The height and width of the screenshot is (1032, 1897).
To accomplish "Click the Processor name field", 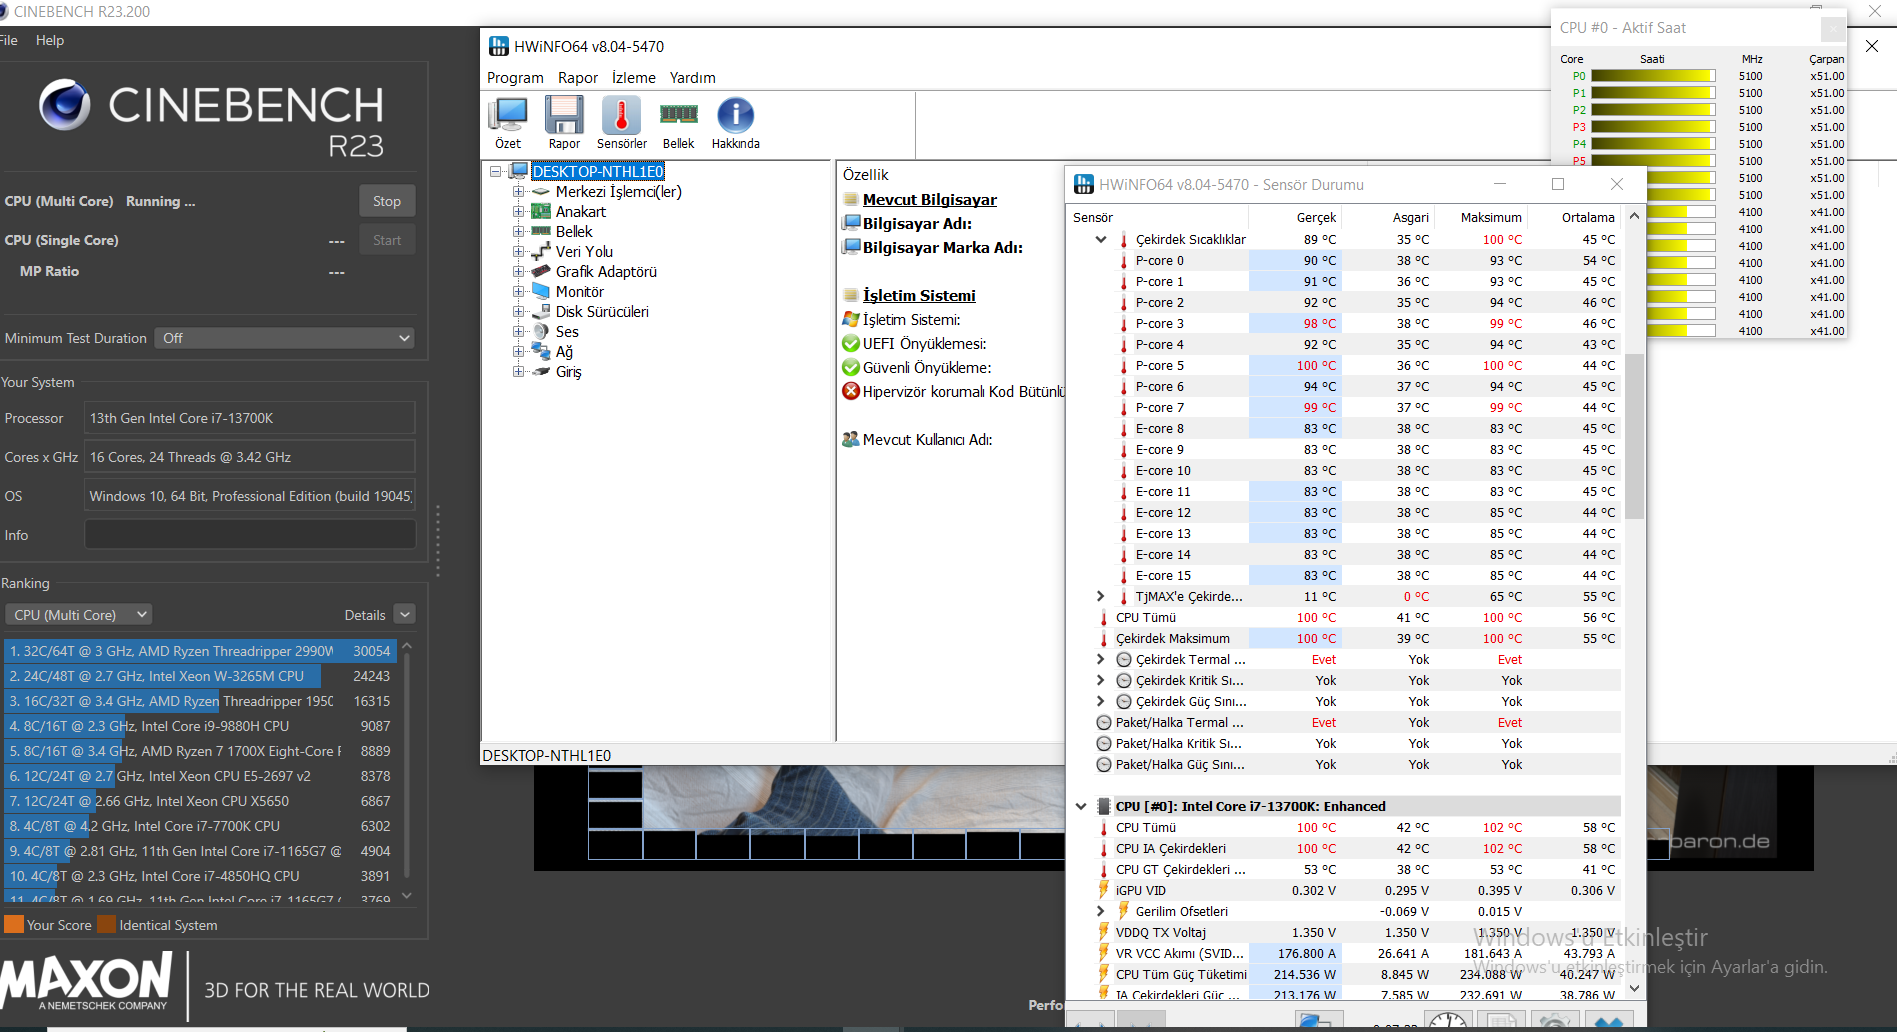I will click(250, 418).
